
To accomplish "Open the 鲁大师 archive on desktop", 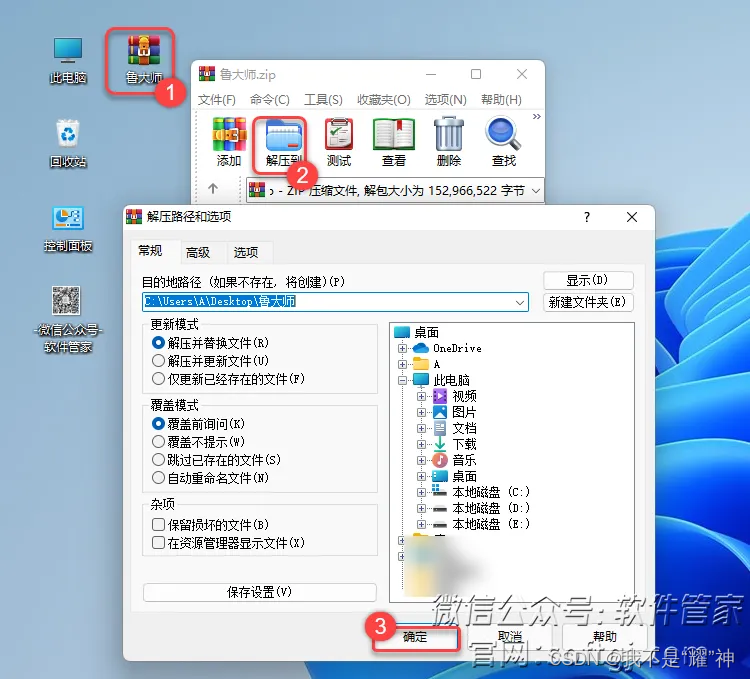I will click(x=143, y=59).
